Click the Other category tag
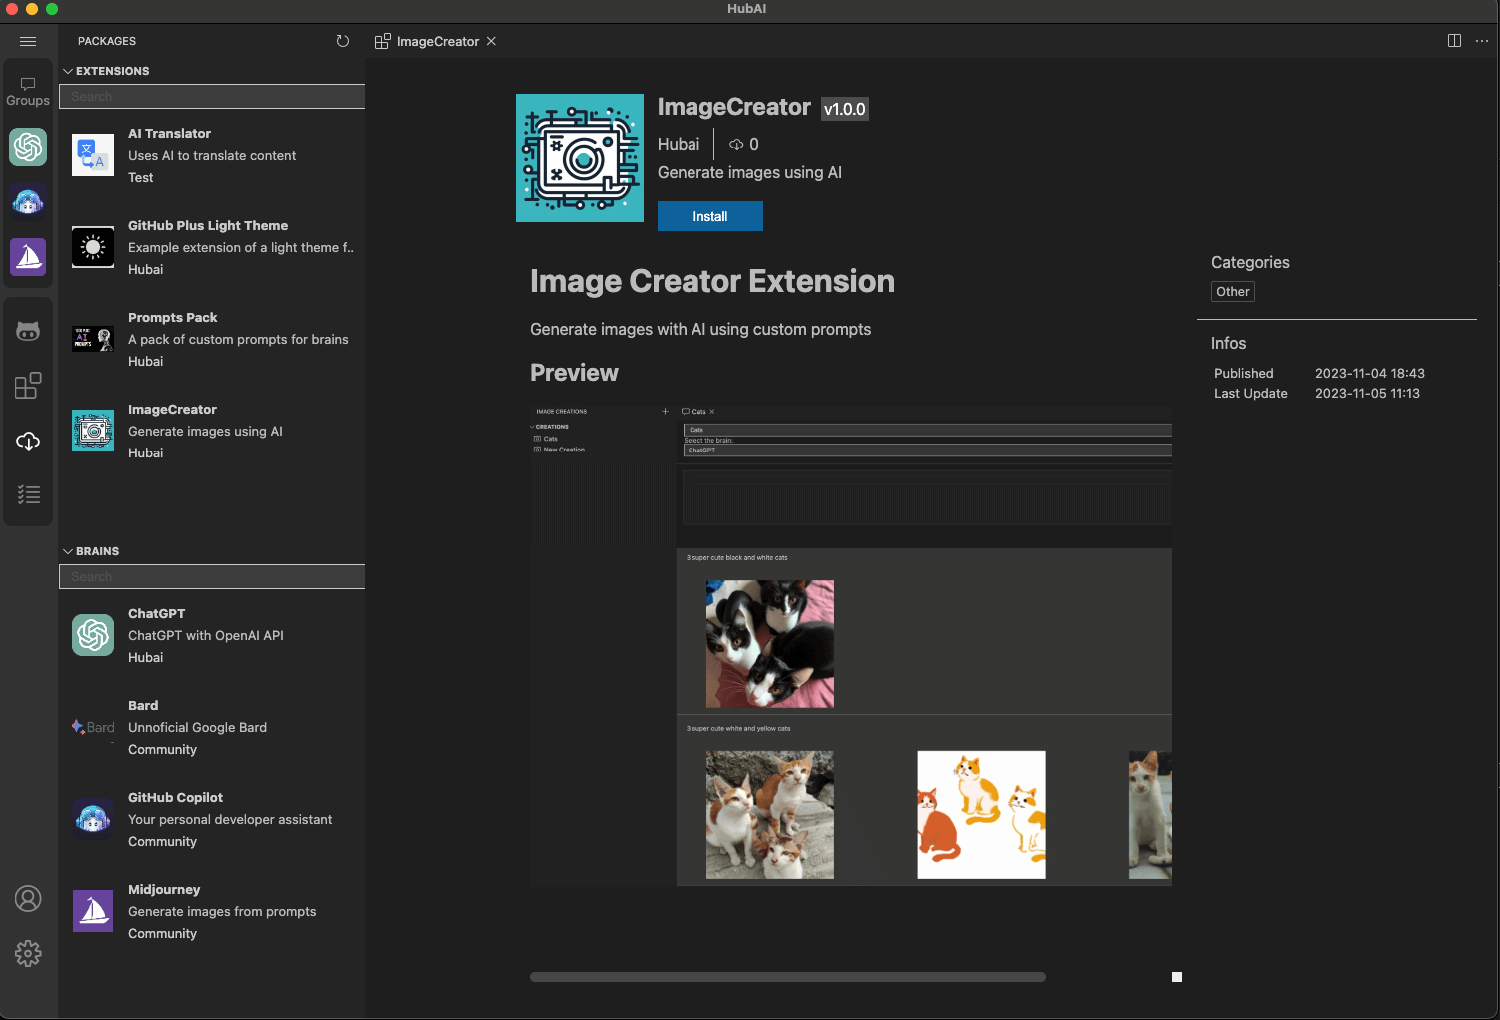Image resolution: width=1500 pixels, height=1020 pixels. (1233, 292)
